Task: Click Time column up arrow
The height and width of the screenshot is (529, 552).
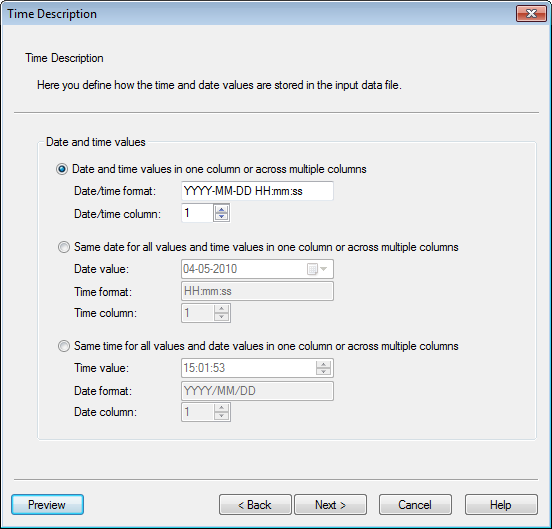Action: (x=221, y=309)
